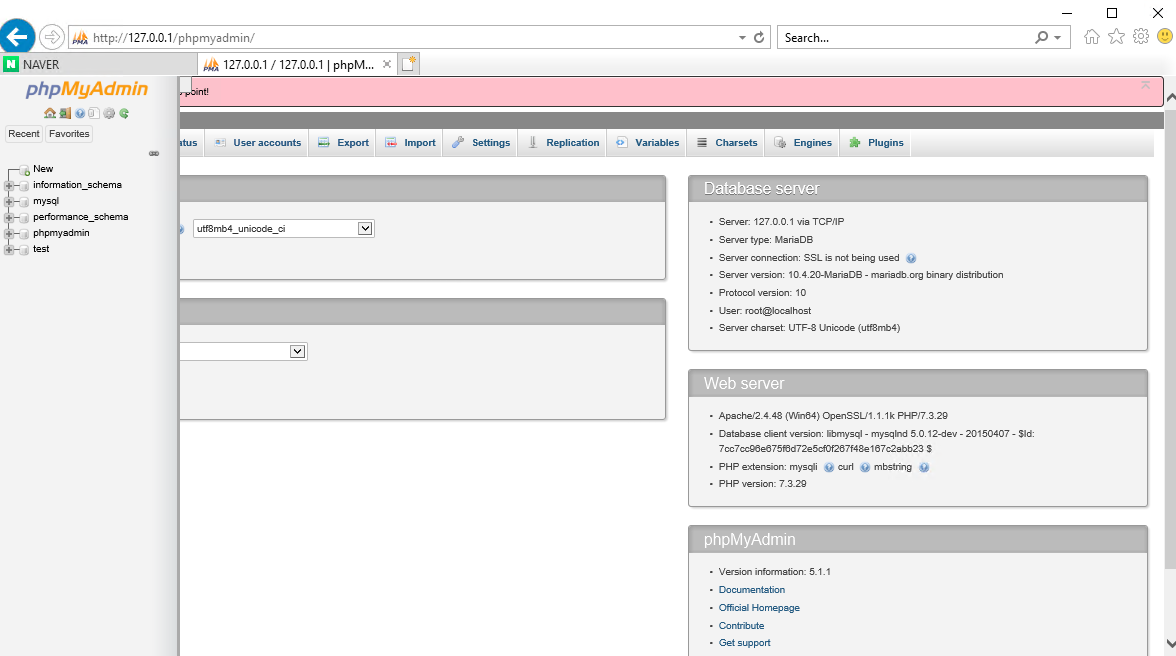Click the New database icon in the tree
This screenshot has height=656, width=1176.
24,170
